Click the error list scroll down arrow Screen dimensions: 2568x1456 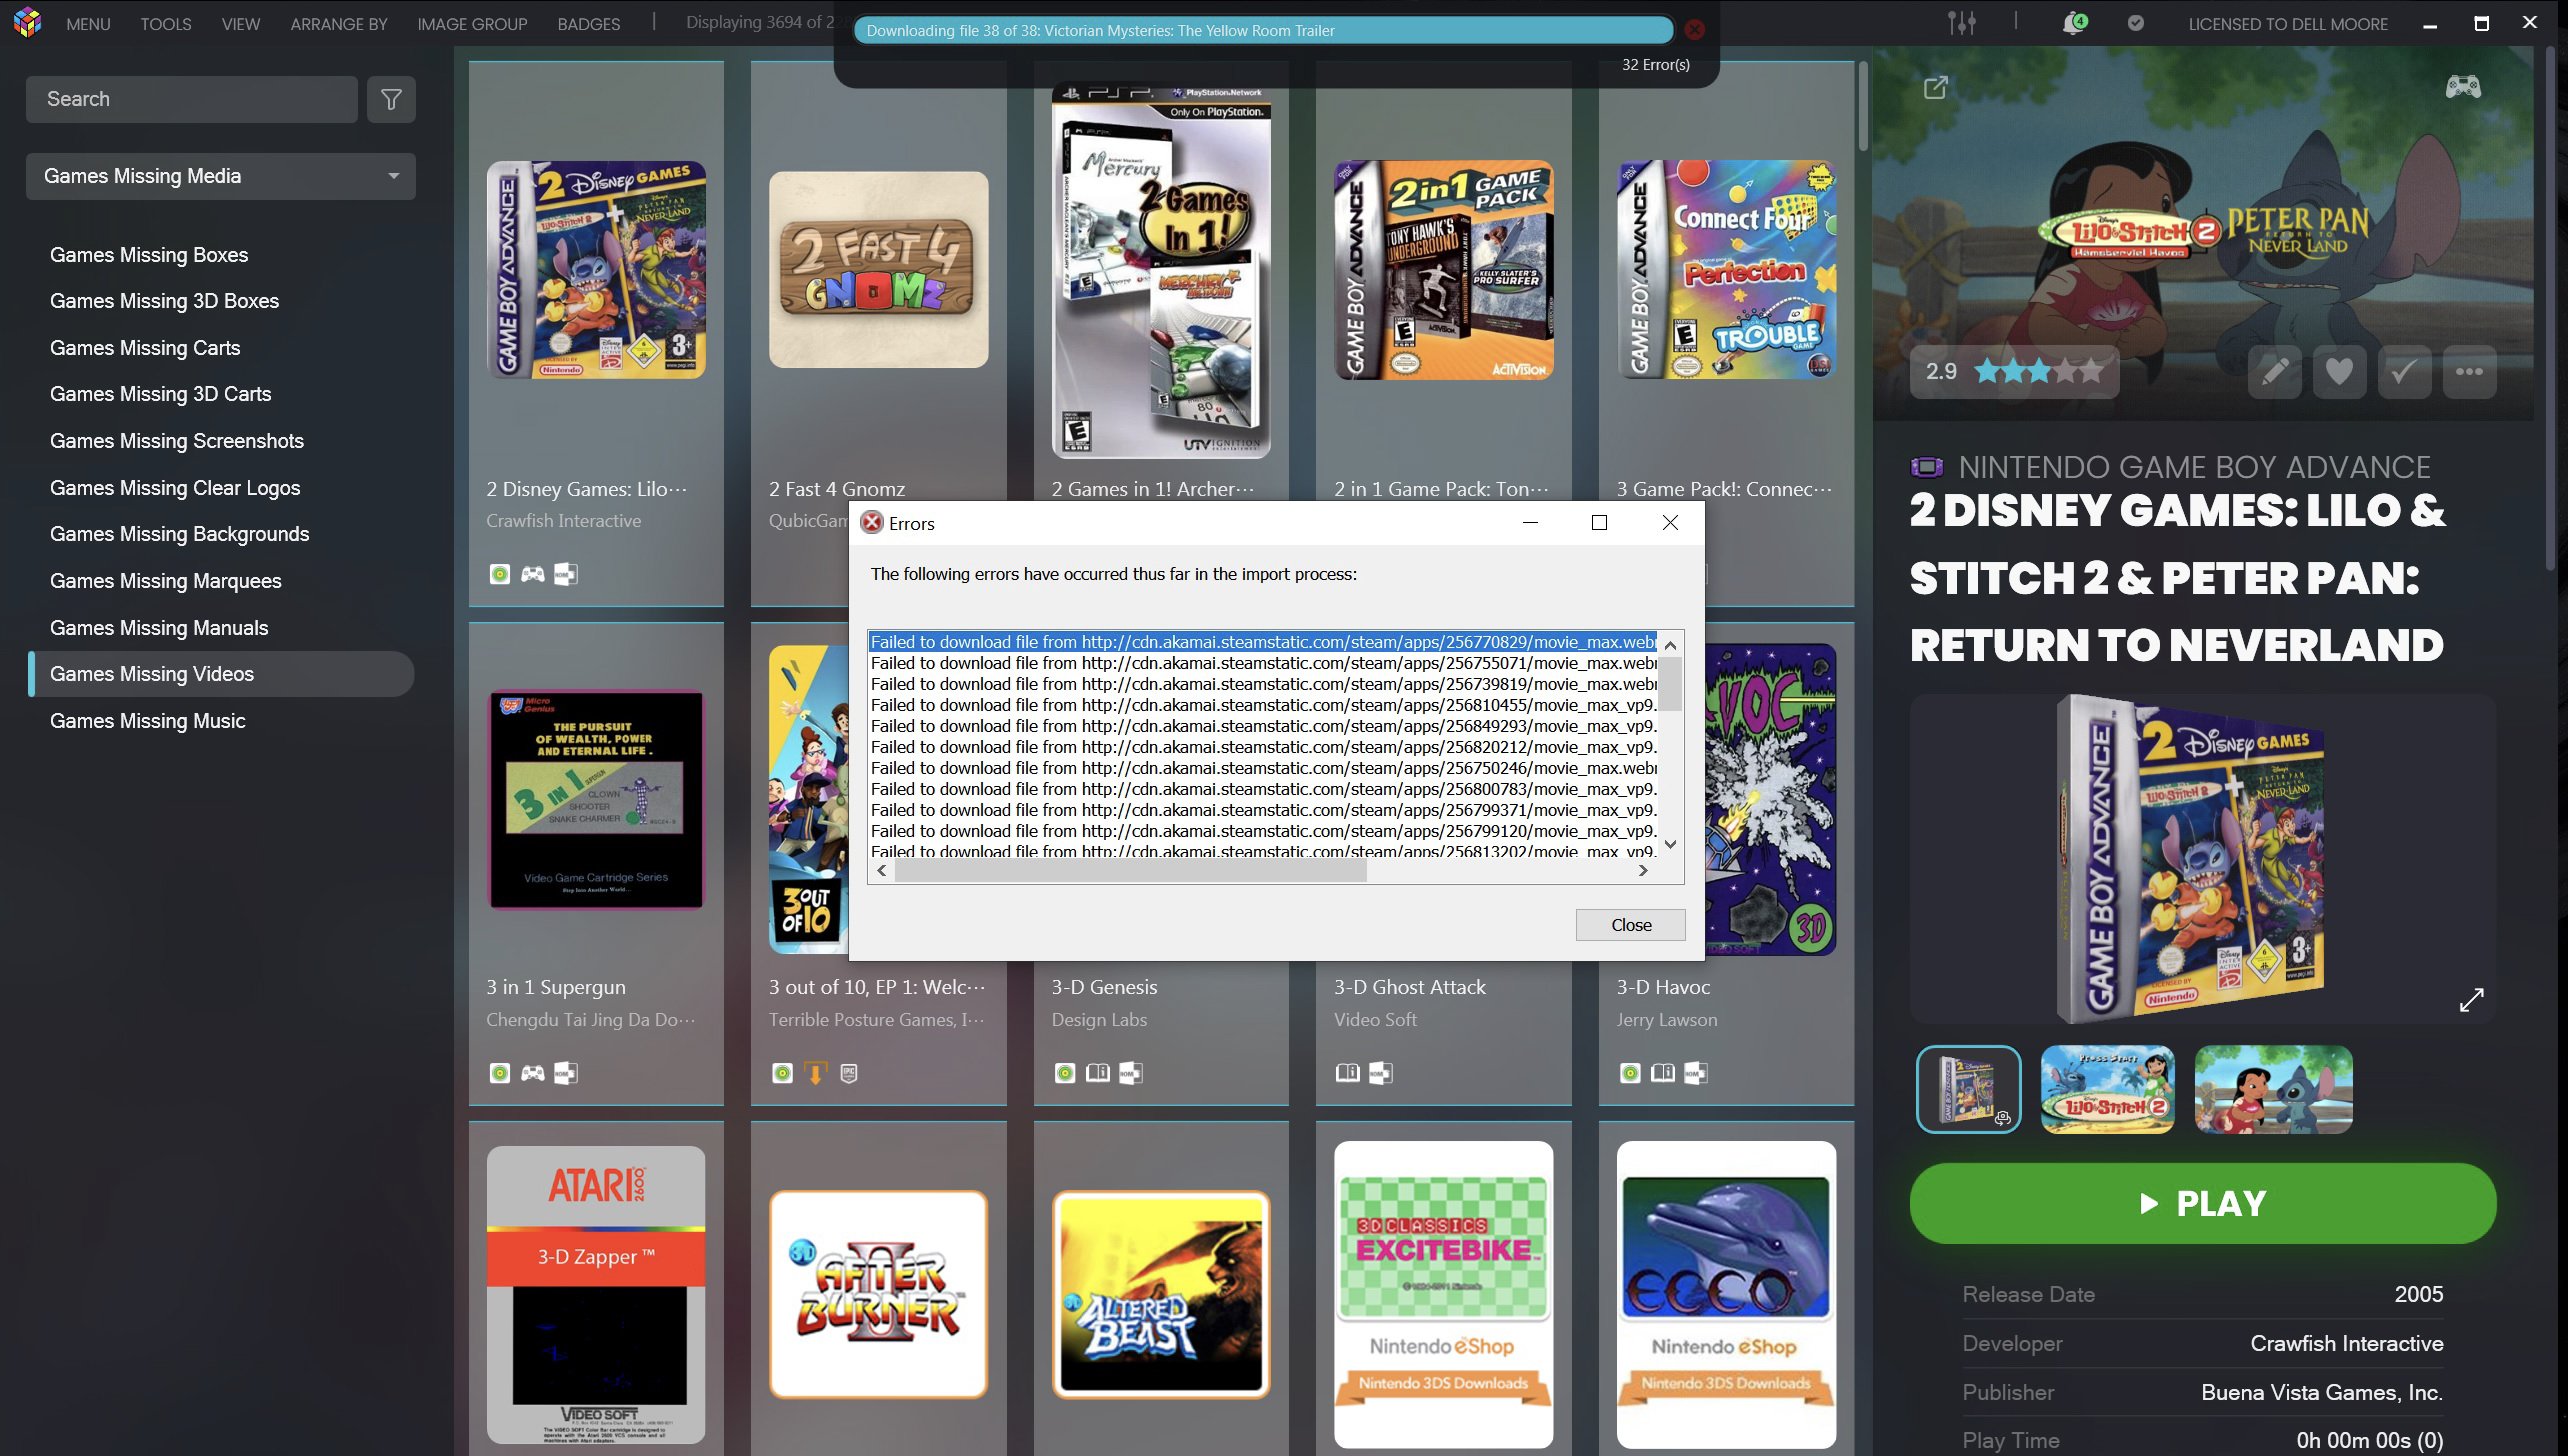(1670, 845)
